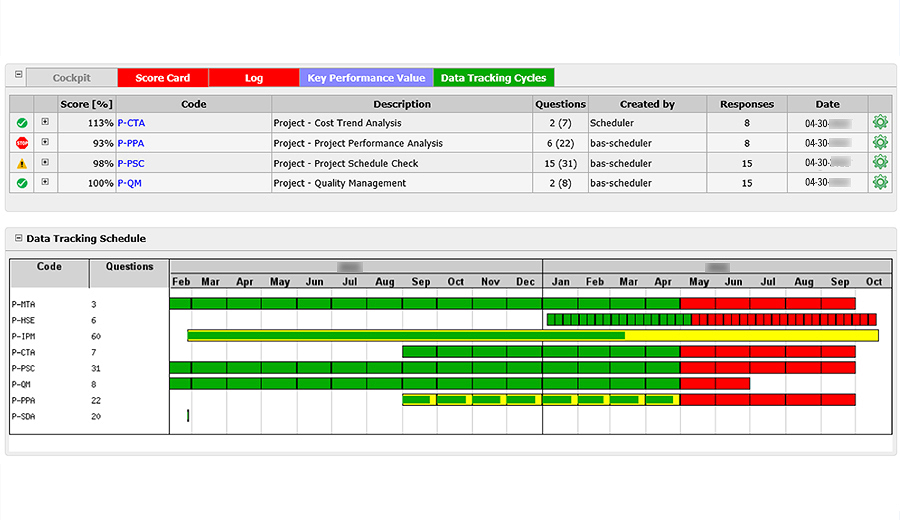Expand the P-CTA row details
Screen dimensions: 900x520
click(45, 123)
